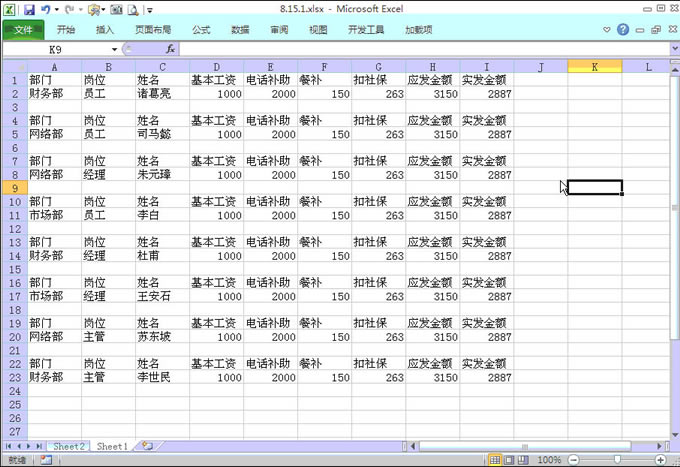Click the Print Preview magnifier icon
Image resolution: width=680 pixels, height=467 pixels.
[133, 10]
